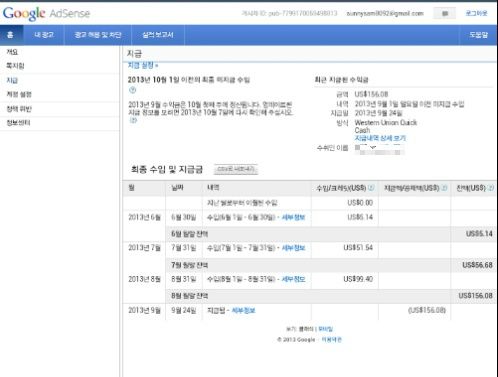Click the US$0.00 carried-over income cell
Screen dimensions: 498x377
click(x=360, y=203)
